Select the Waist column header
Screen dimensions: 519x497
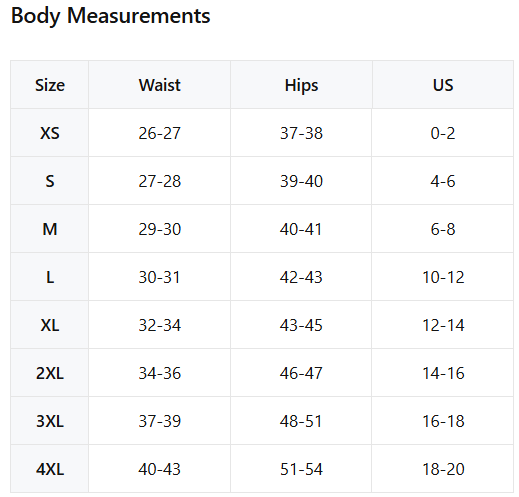pos(160,85)
